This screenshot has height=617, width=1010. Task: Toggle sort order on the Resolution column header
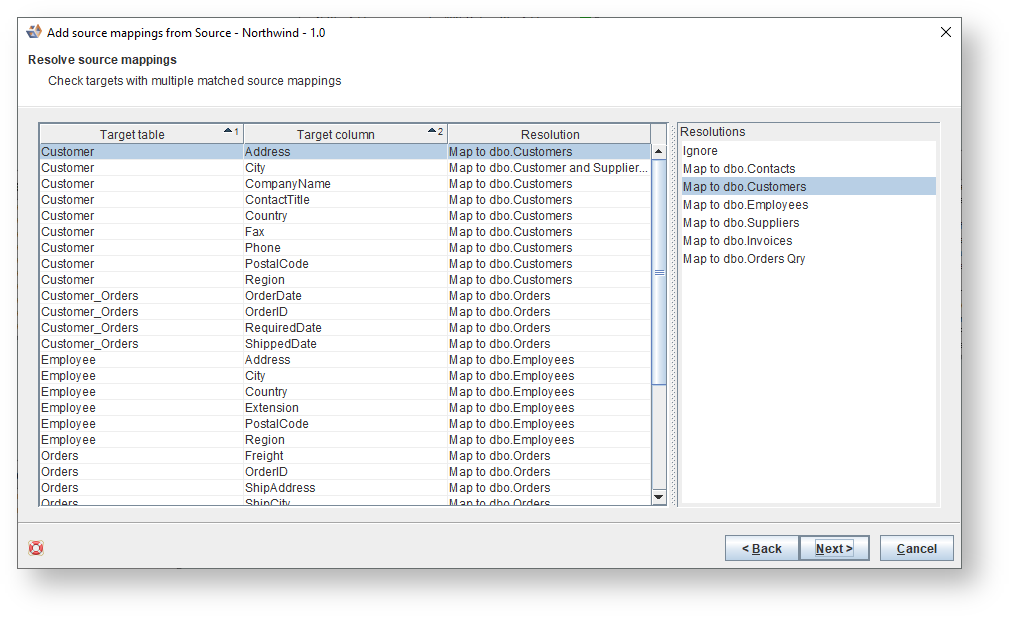[550, 133]
